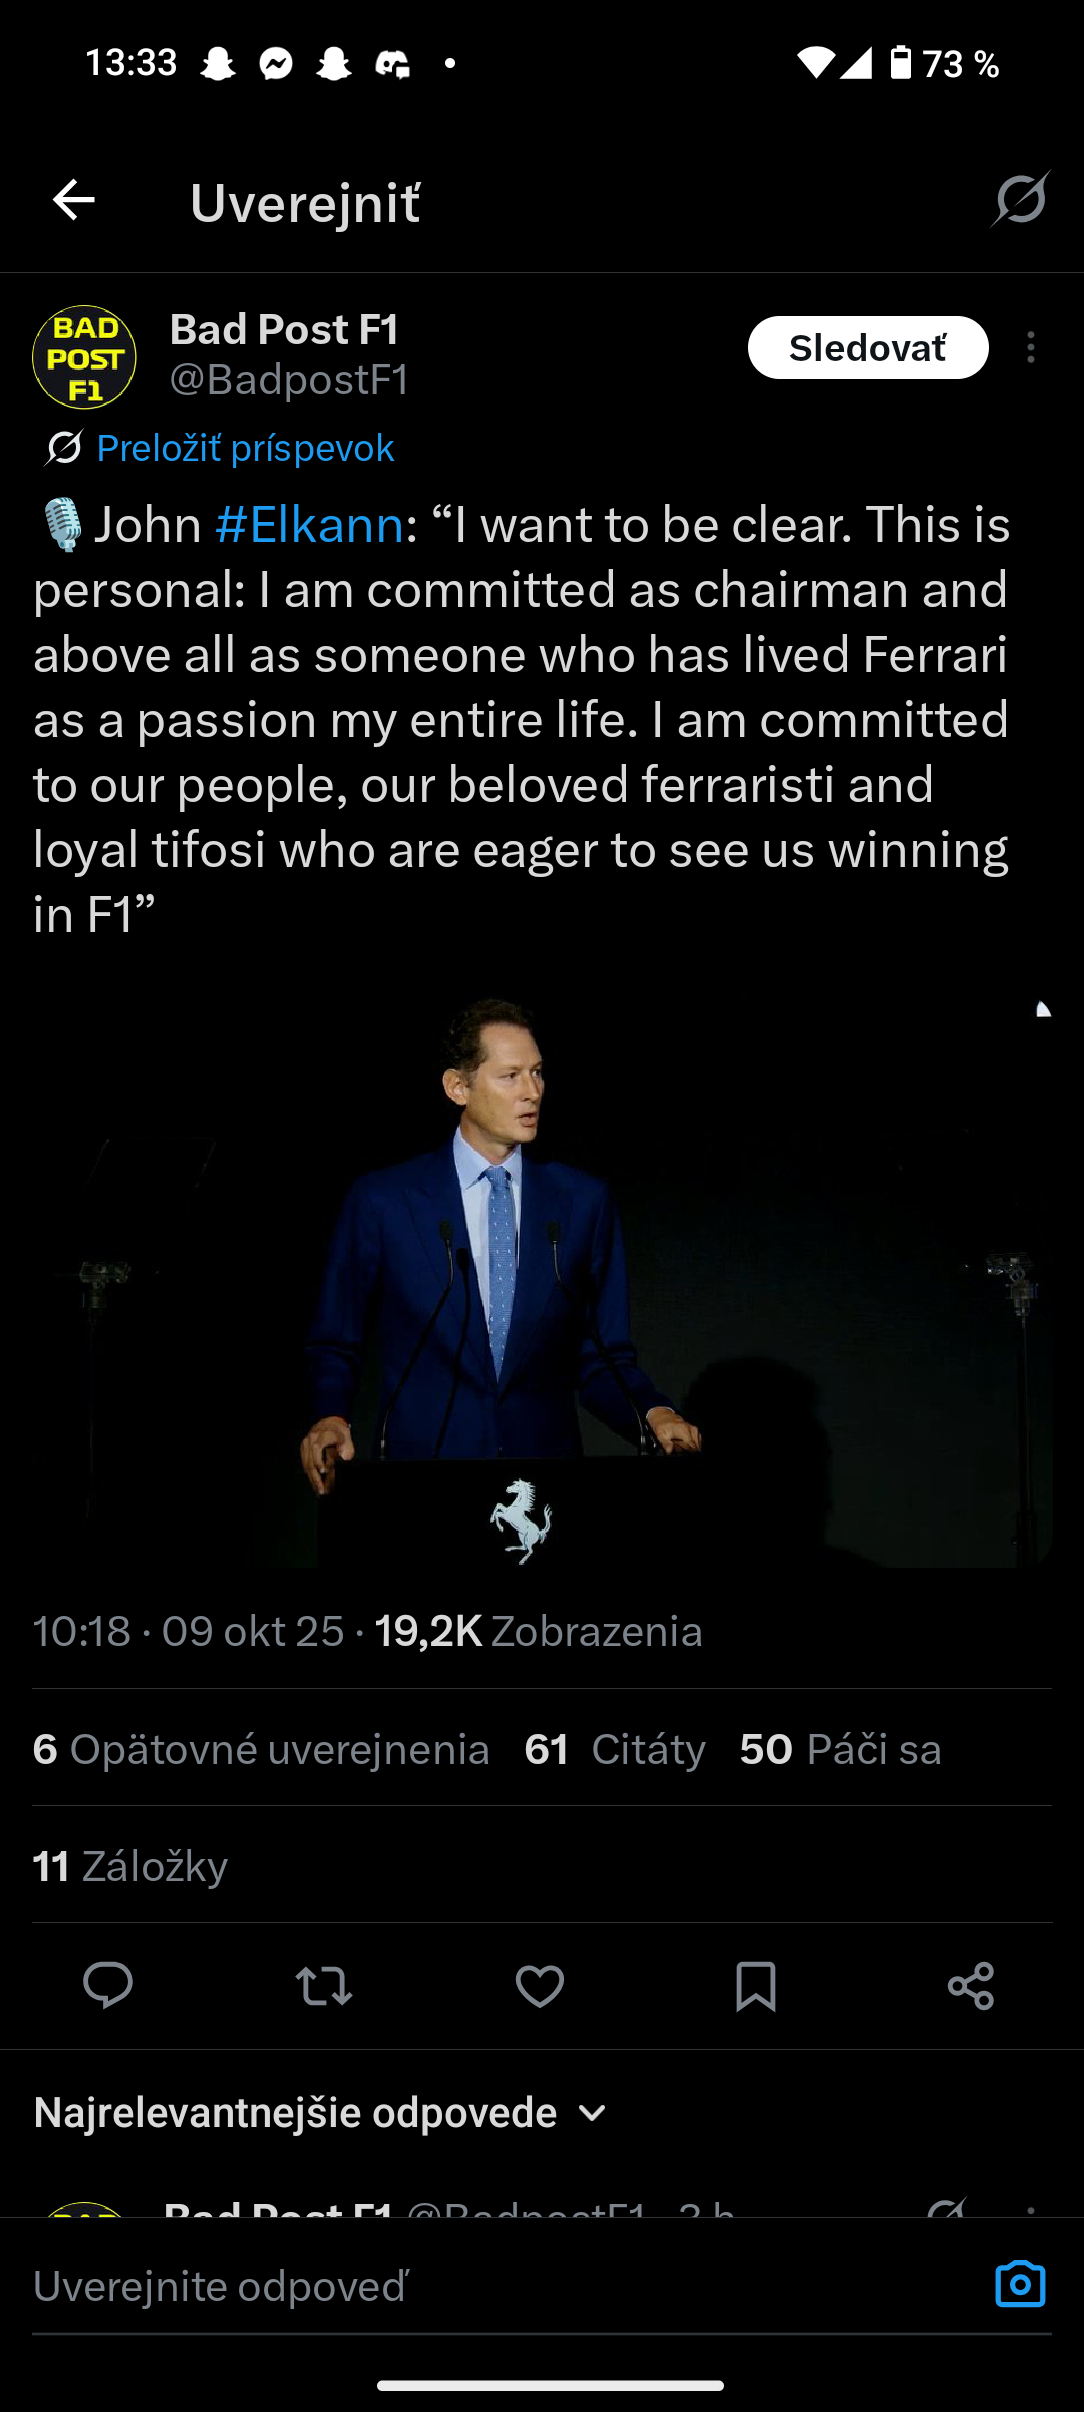Open the three-dot post options menu

pos(1031,348)
